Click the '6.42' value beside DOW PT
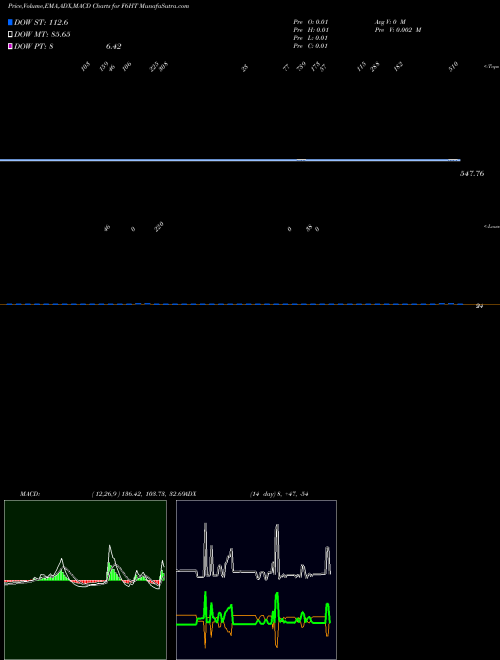The width and height of the screenshot is (500, 660). point(113,46)
